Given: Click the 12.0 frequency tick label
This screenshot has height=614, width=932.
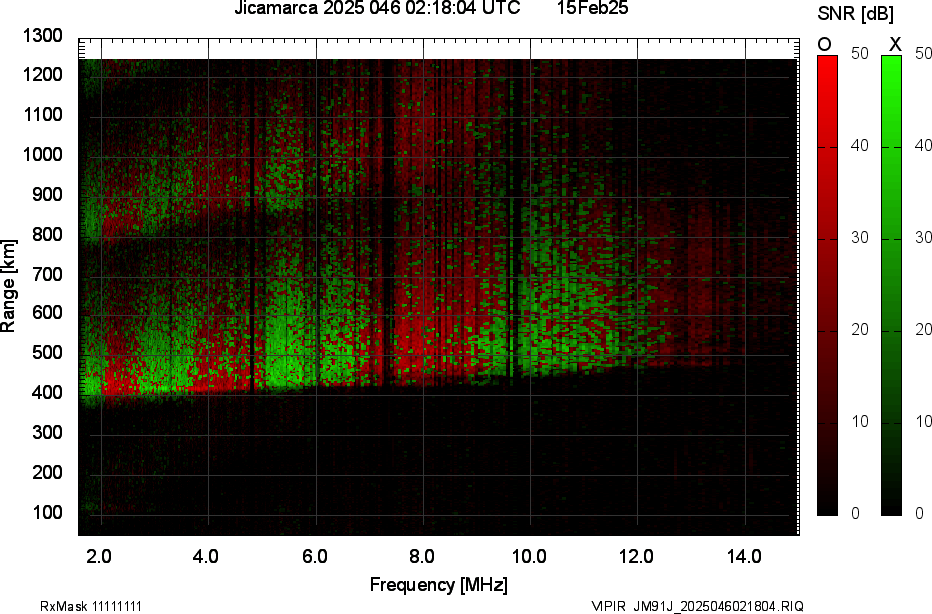Looking at the screenshot, I should pos(637,556).
